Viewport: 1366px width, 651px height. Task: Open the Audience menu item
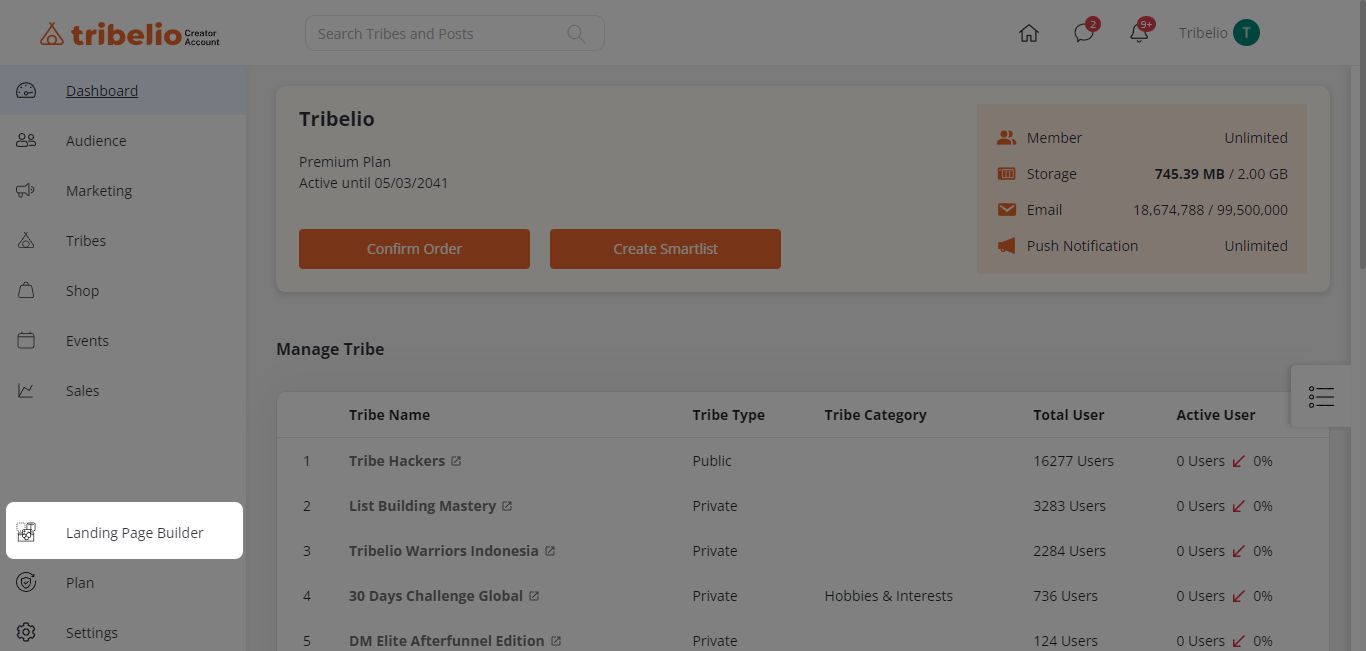tap(123, 141)
